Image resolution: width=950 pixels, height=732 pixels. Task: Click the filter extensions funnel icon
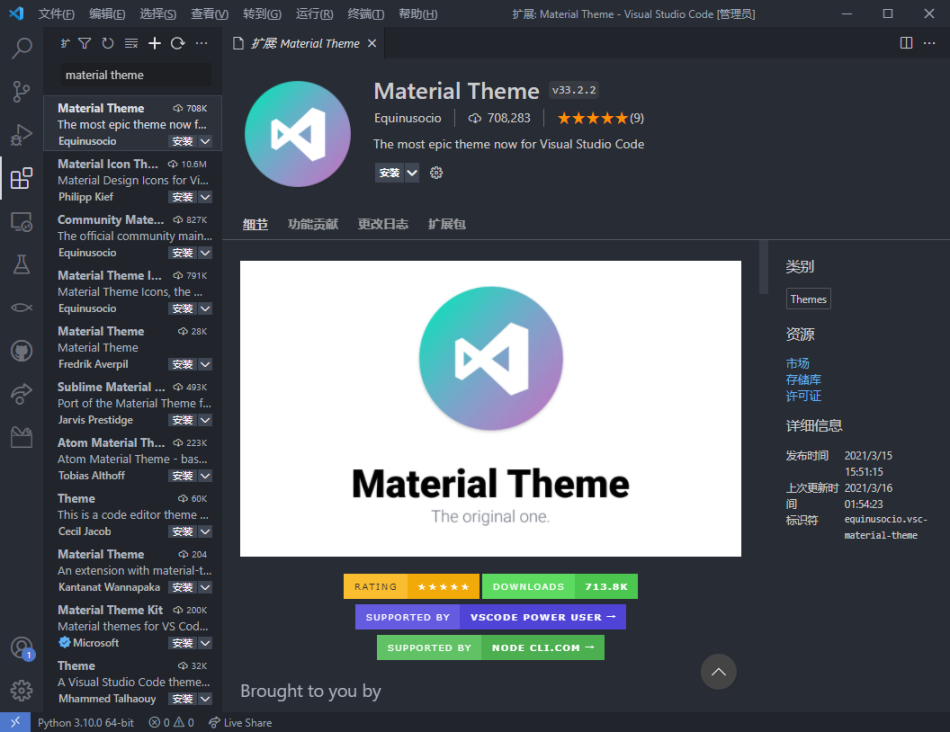coord(85,43)
